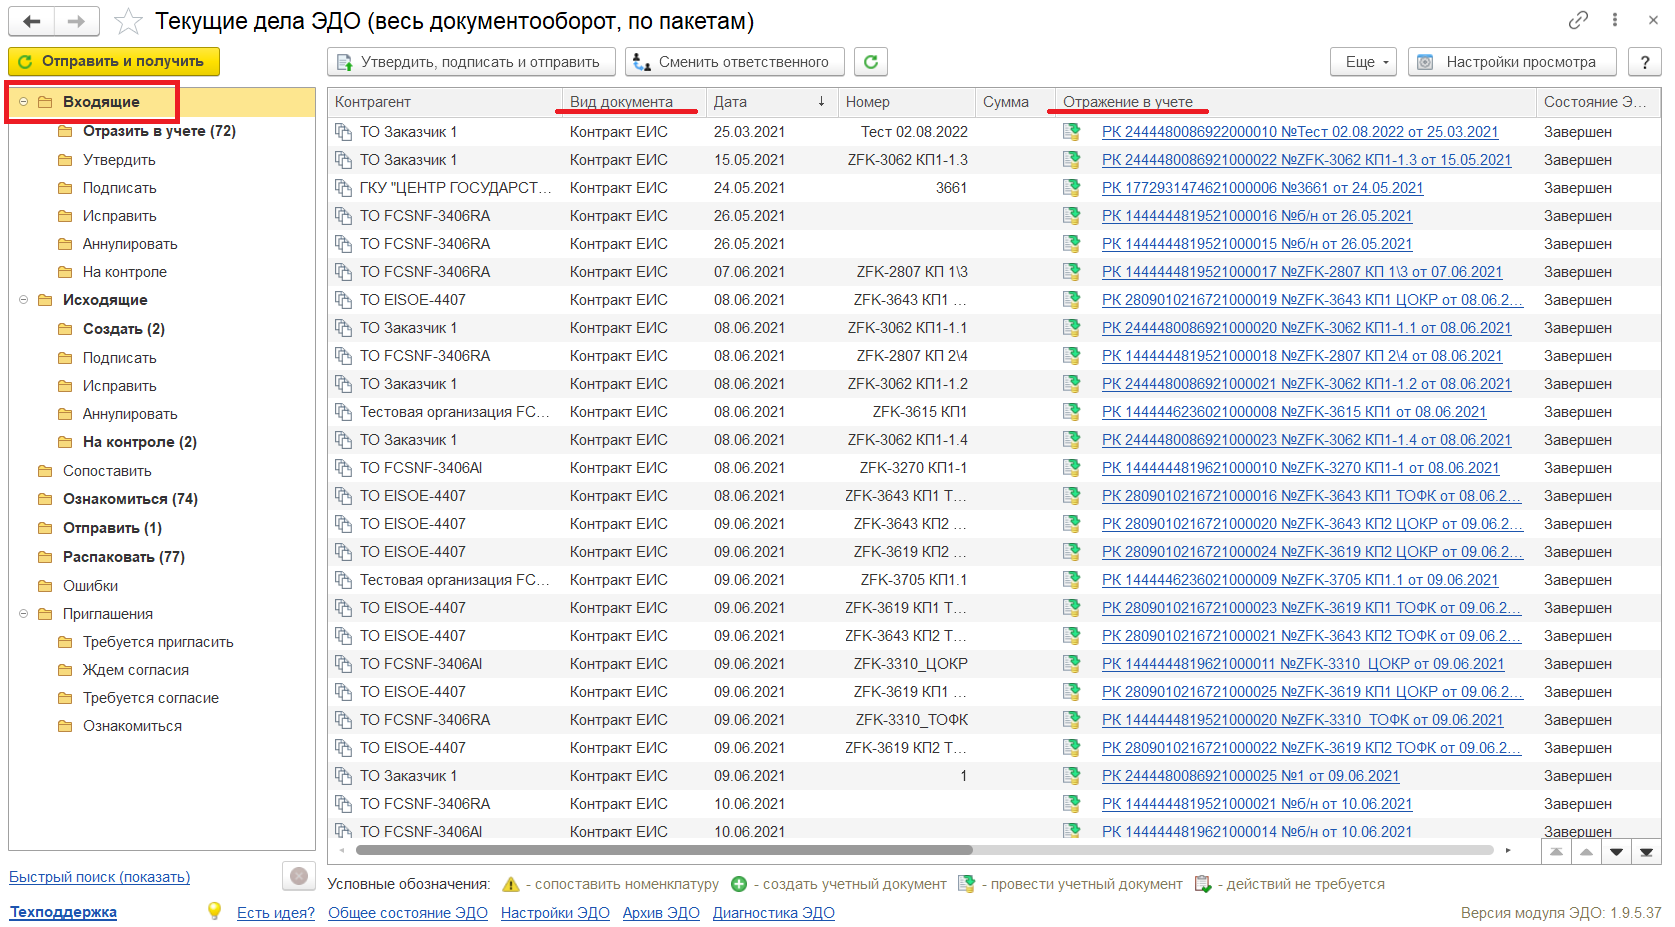Select Утвердить under Входящие
The width and height of the screenshot is (1675, 927).
pyautogui.click(x=119, y=160)
